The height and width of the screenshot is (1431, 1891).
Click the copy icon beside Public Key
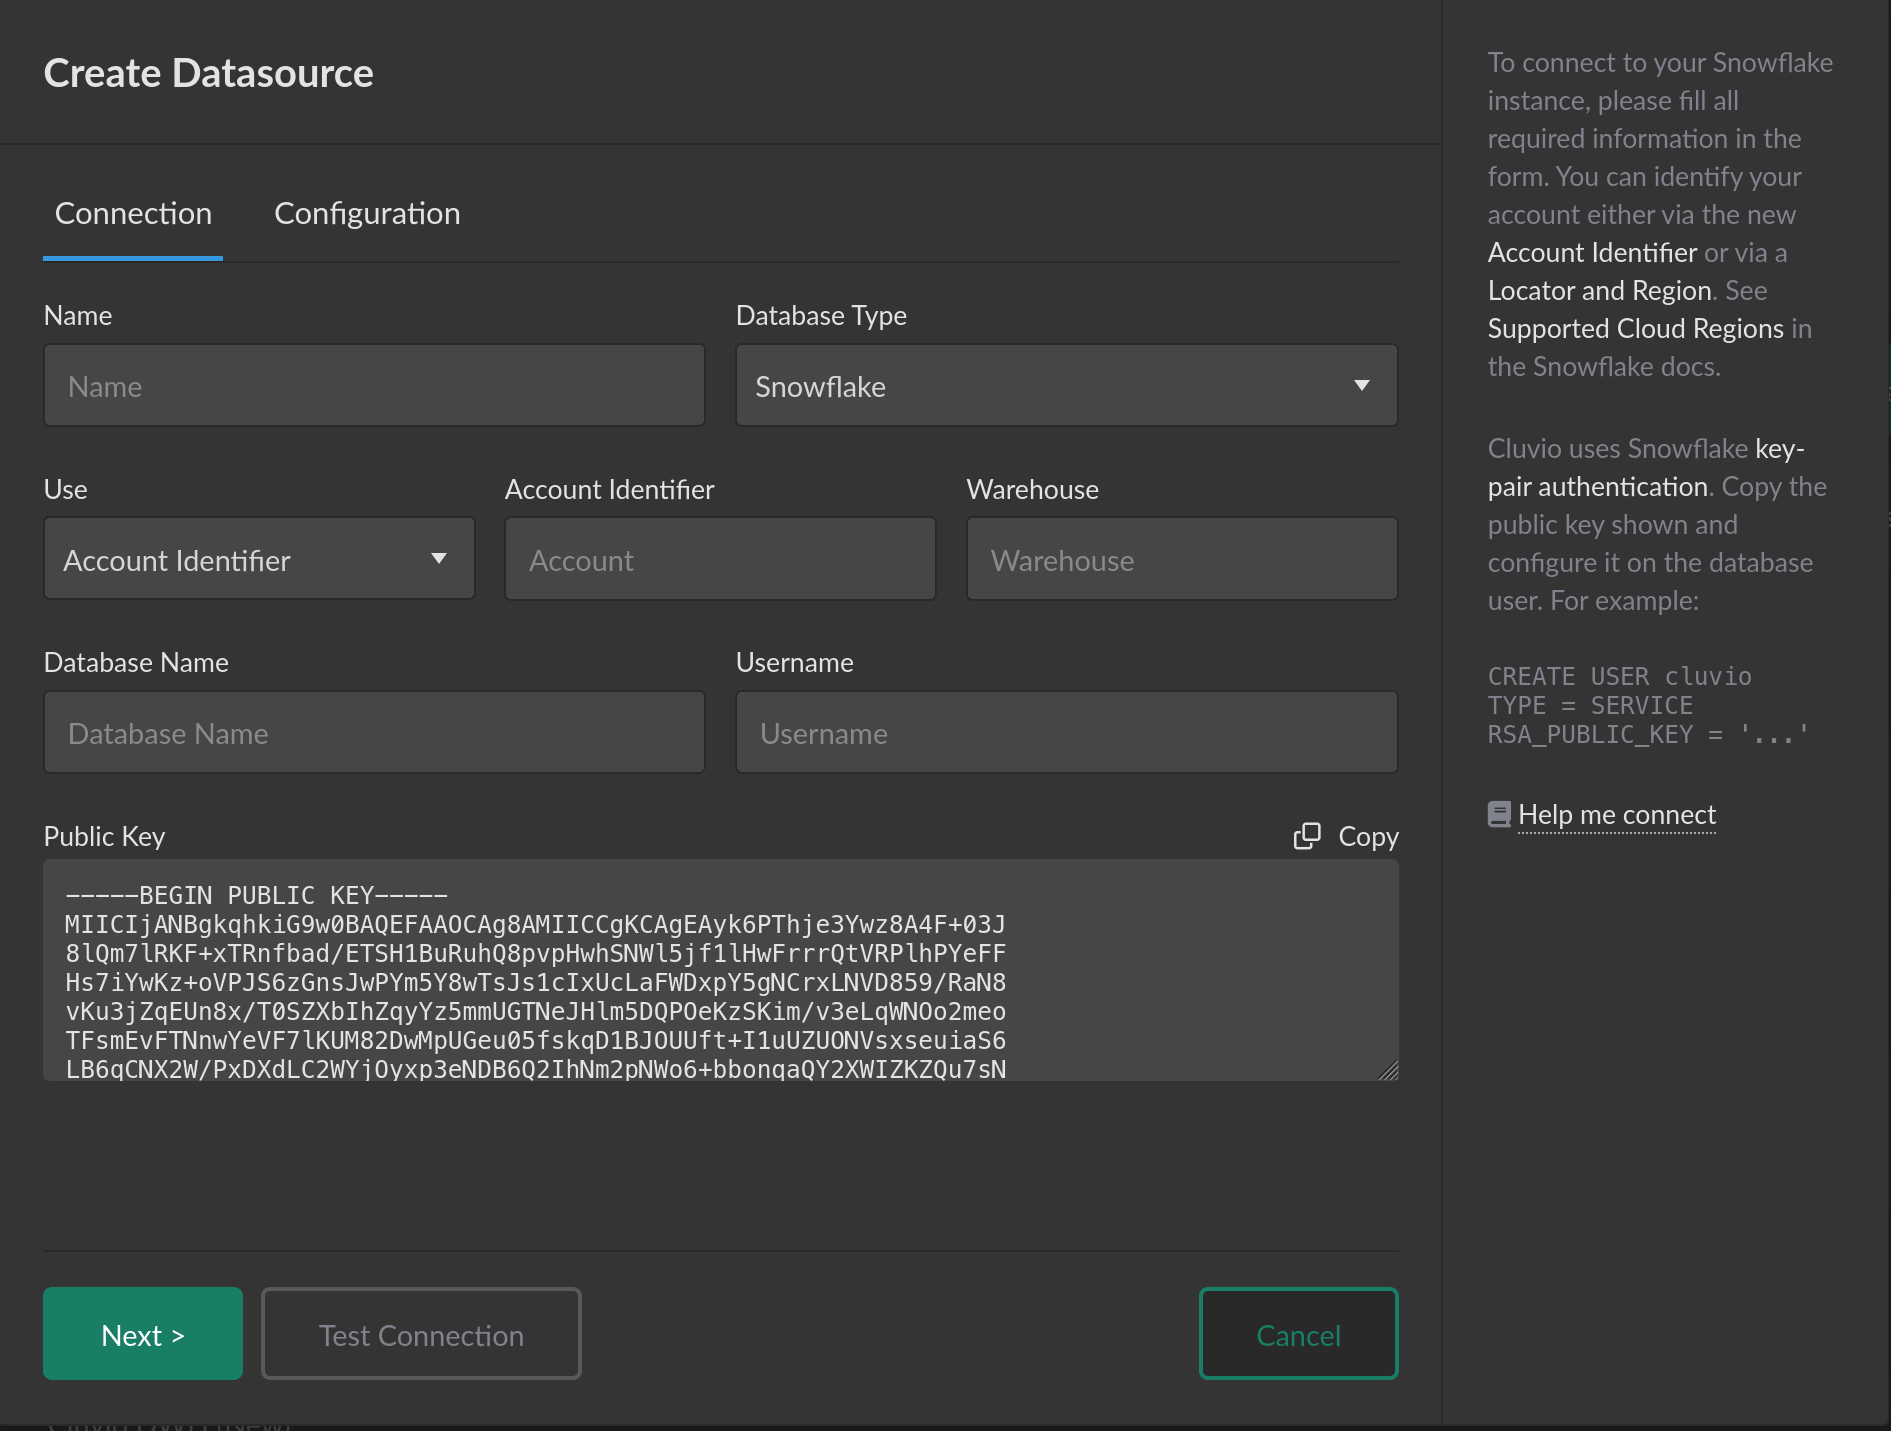[1307, 836]
